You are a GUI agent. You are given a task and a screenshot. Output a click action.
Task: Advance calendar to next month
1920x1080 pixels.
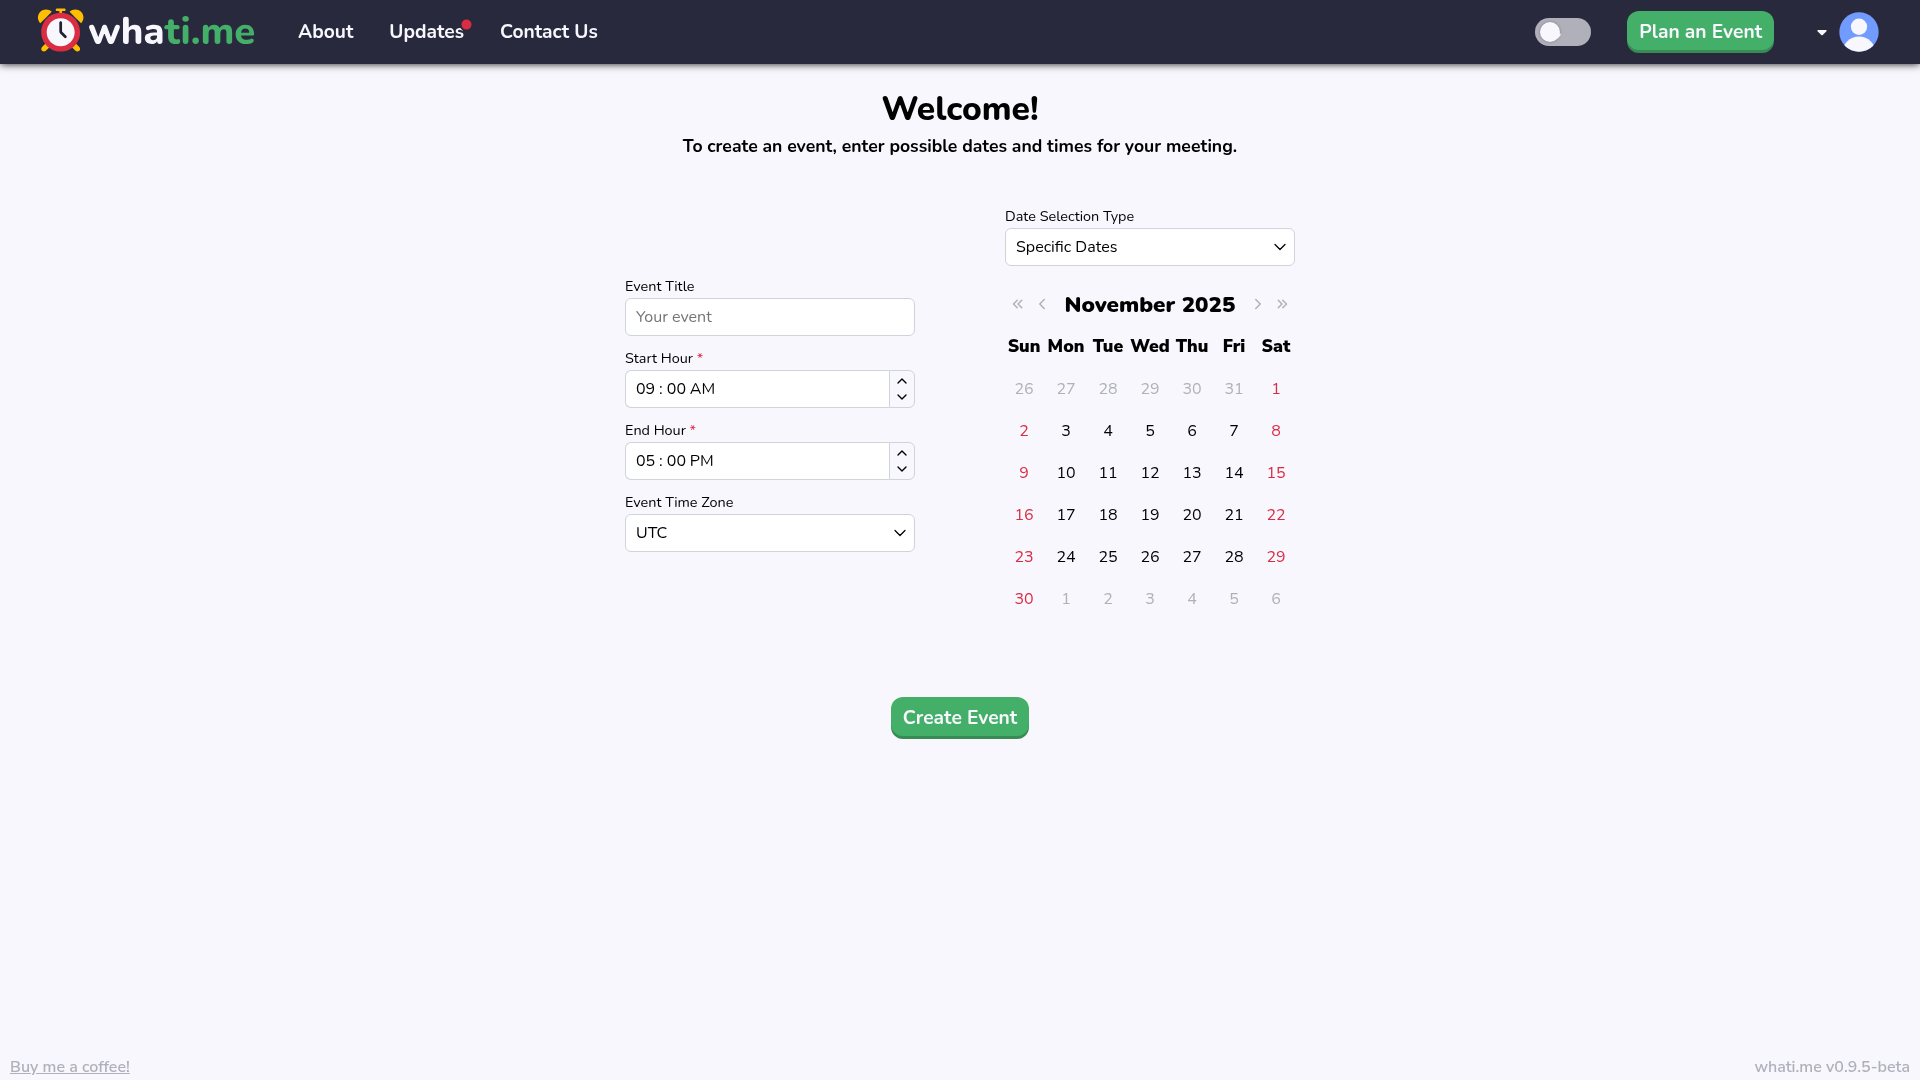pyautogui.click(x=1257, y=304)
